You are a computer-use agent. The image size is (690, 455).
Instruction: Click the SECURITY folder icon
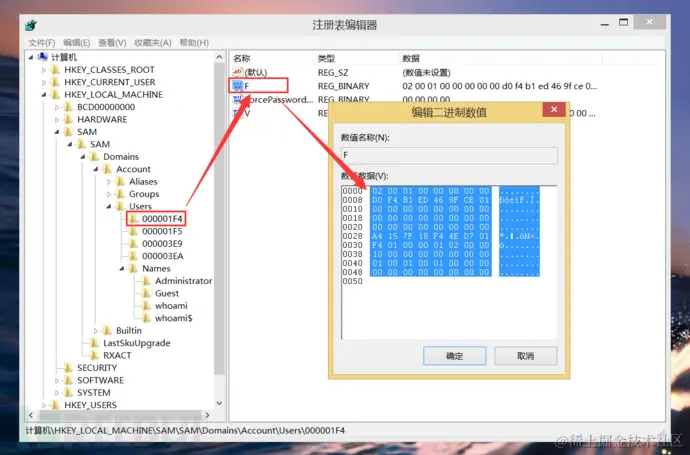69,367
